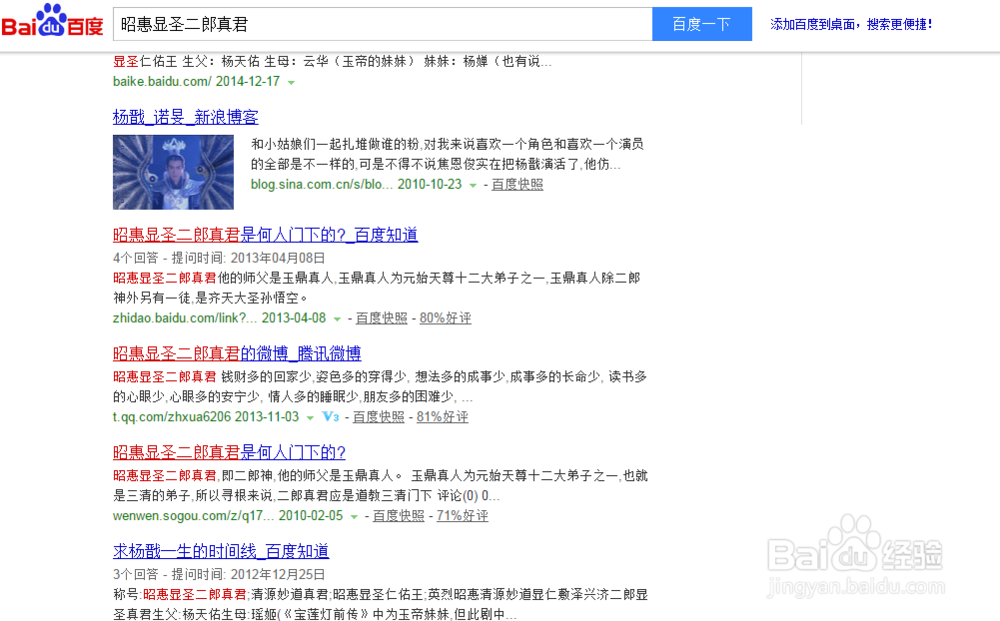The height and width of the screenshot is (621, 1000).
Task: Click the 71%好评 rating link
Action: click(462, 516)
